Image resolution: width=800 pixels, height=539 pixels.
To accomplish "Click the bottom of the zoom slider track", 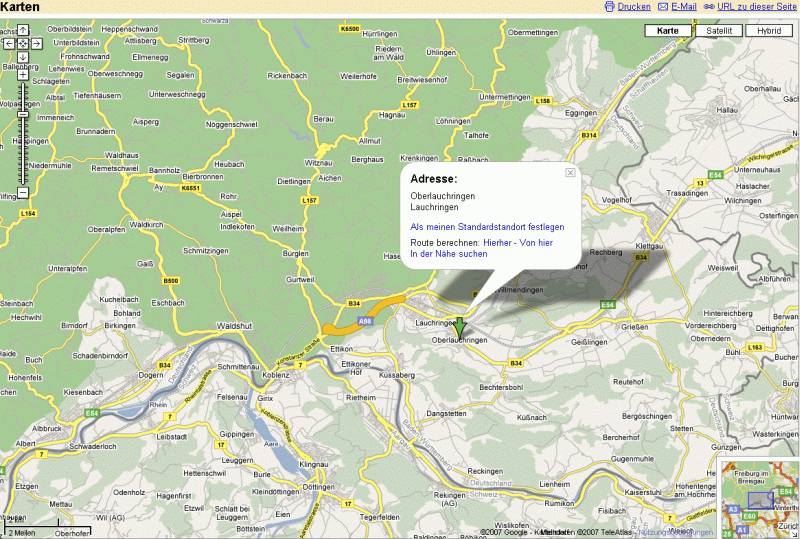I will point(23,181).
